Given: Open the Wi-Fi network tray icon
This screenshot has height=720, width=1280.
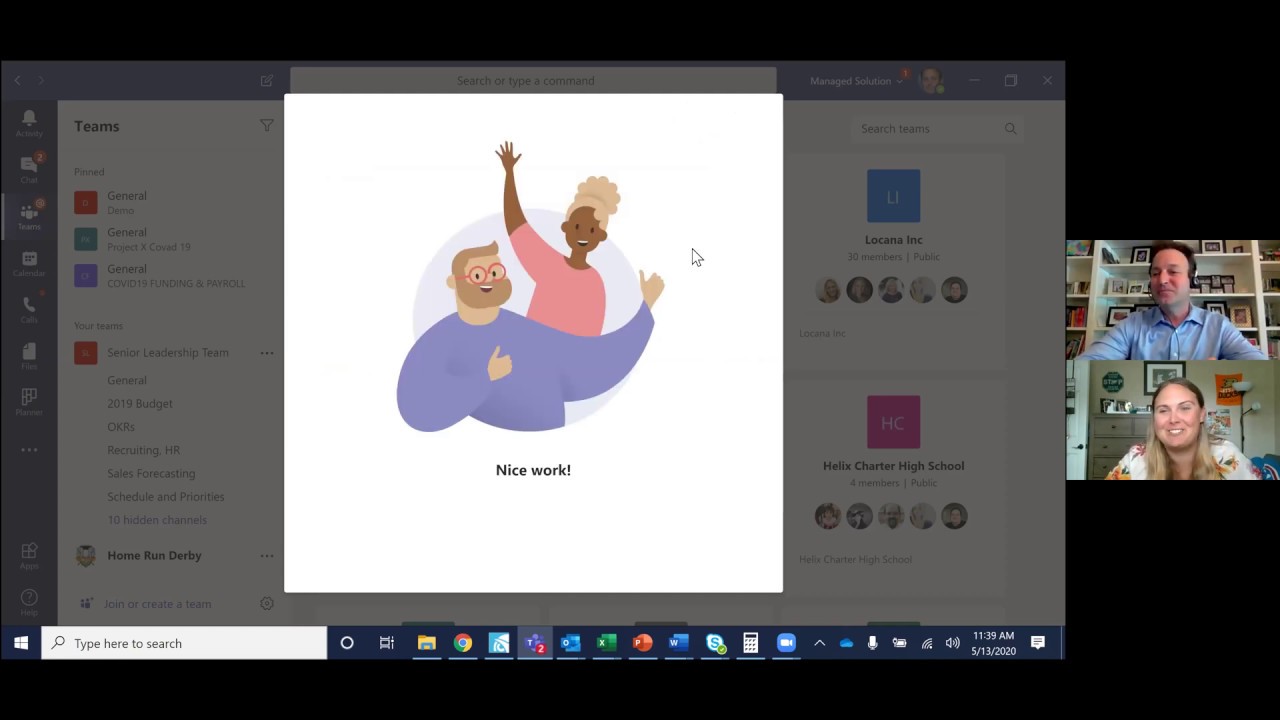Looking at the screenshot, I should tap(927, 643).
